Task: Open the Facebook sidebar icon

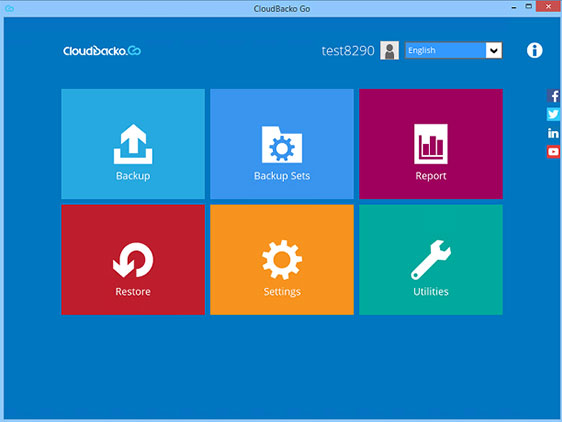Action: [553, 96]
